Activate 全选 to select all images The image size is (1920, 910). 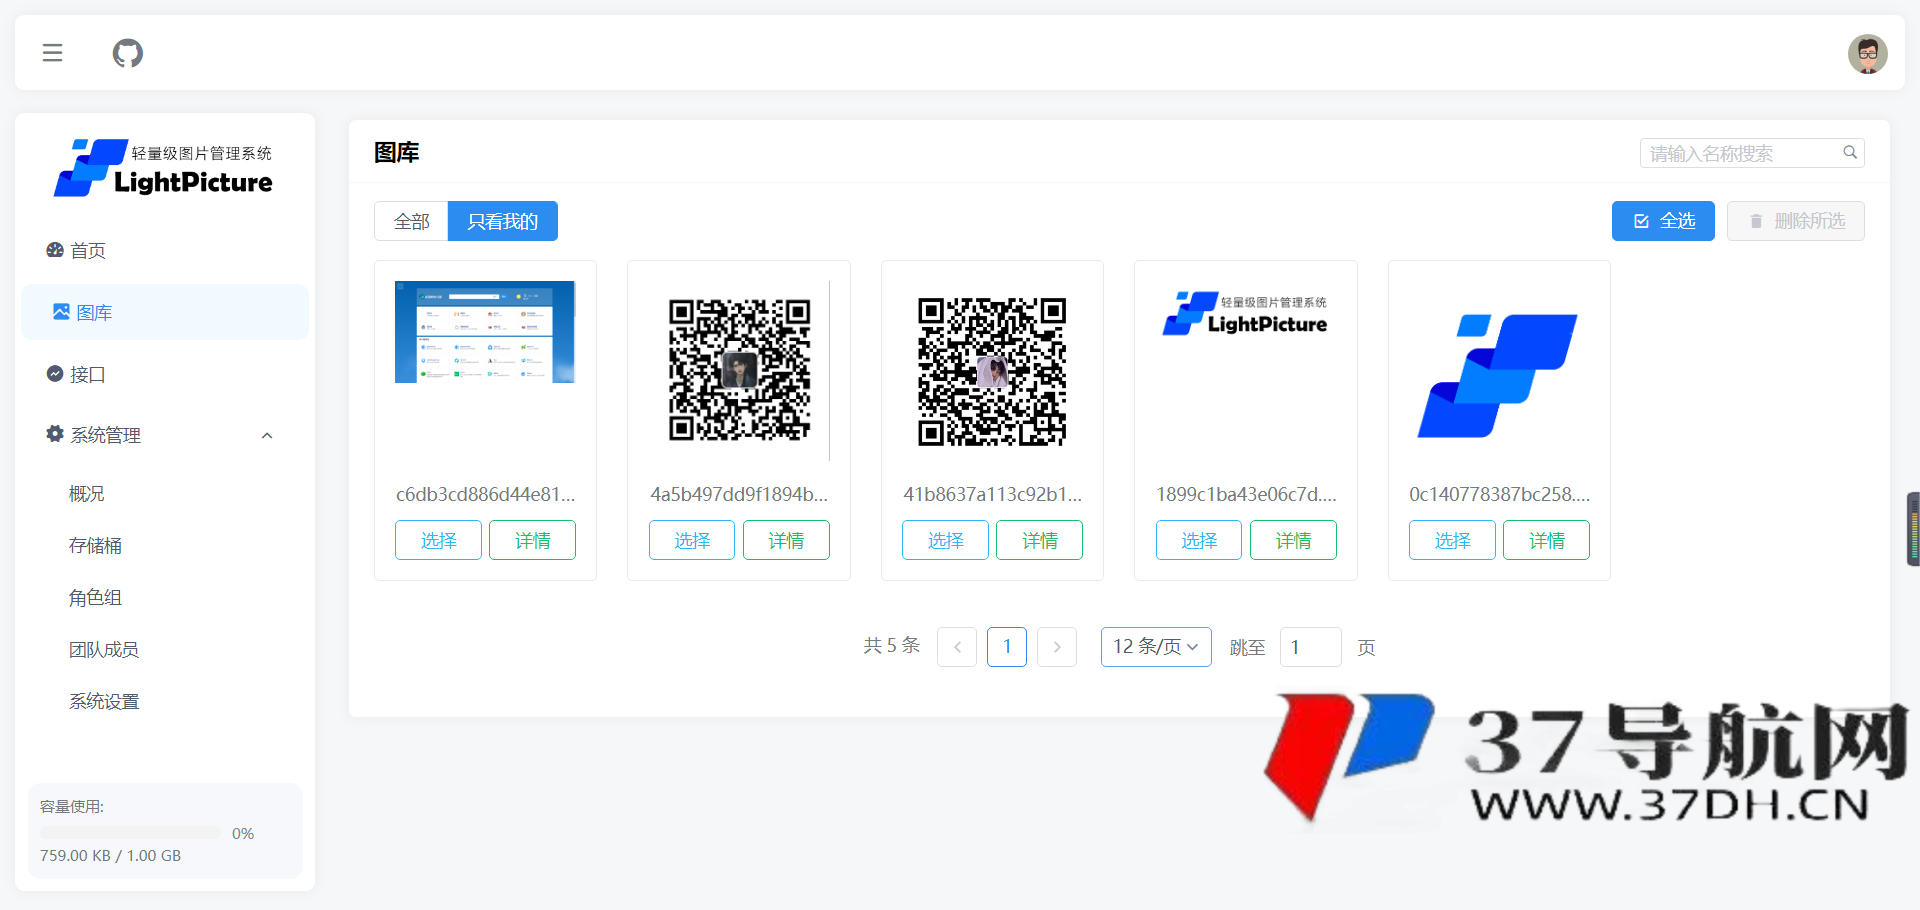(1663, 221)
